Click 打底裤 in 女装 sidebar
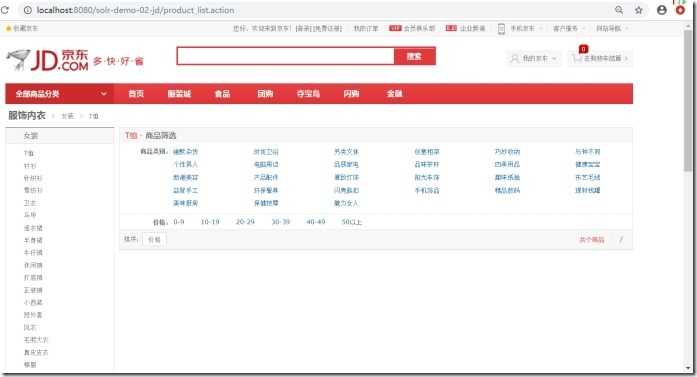 [x=33, y=278]
